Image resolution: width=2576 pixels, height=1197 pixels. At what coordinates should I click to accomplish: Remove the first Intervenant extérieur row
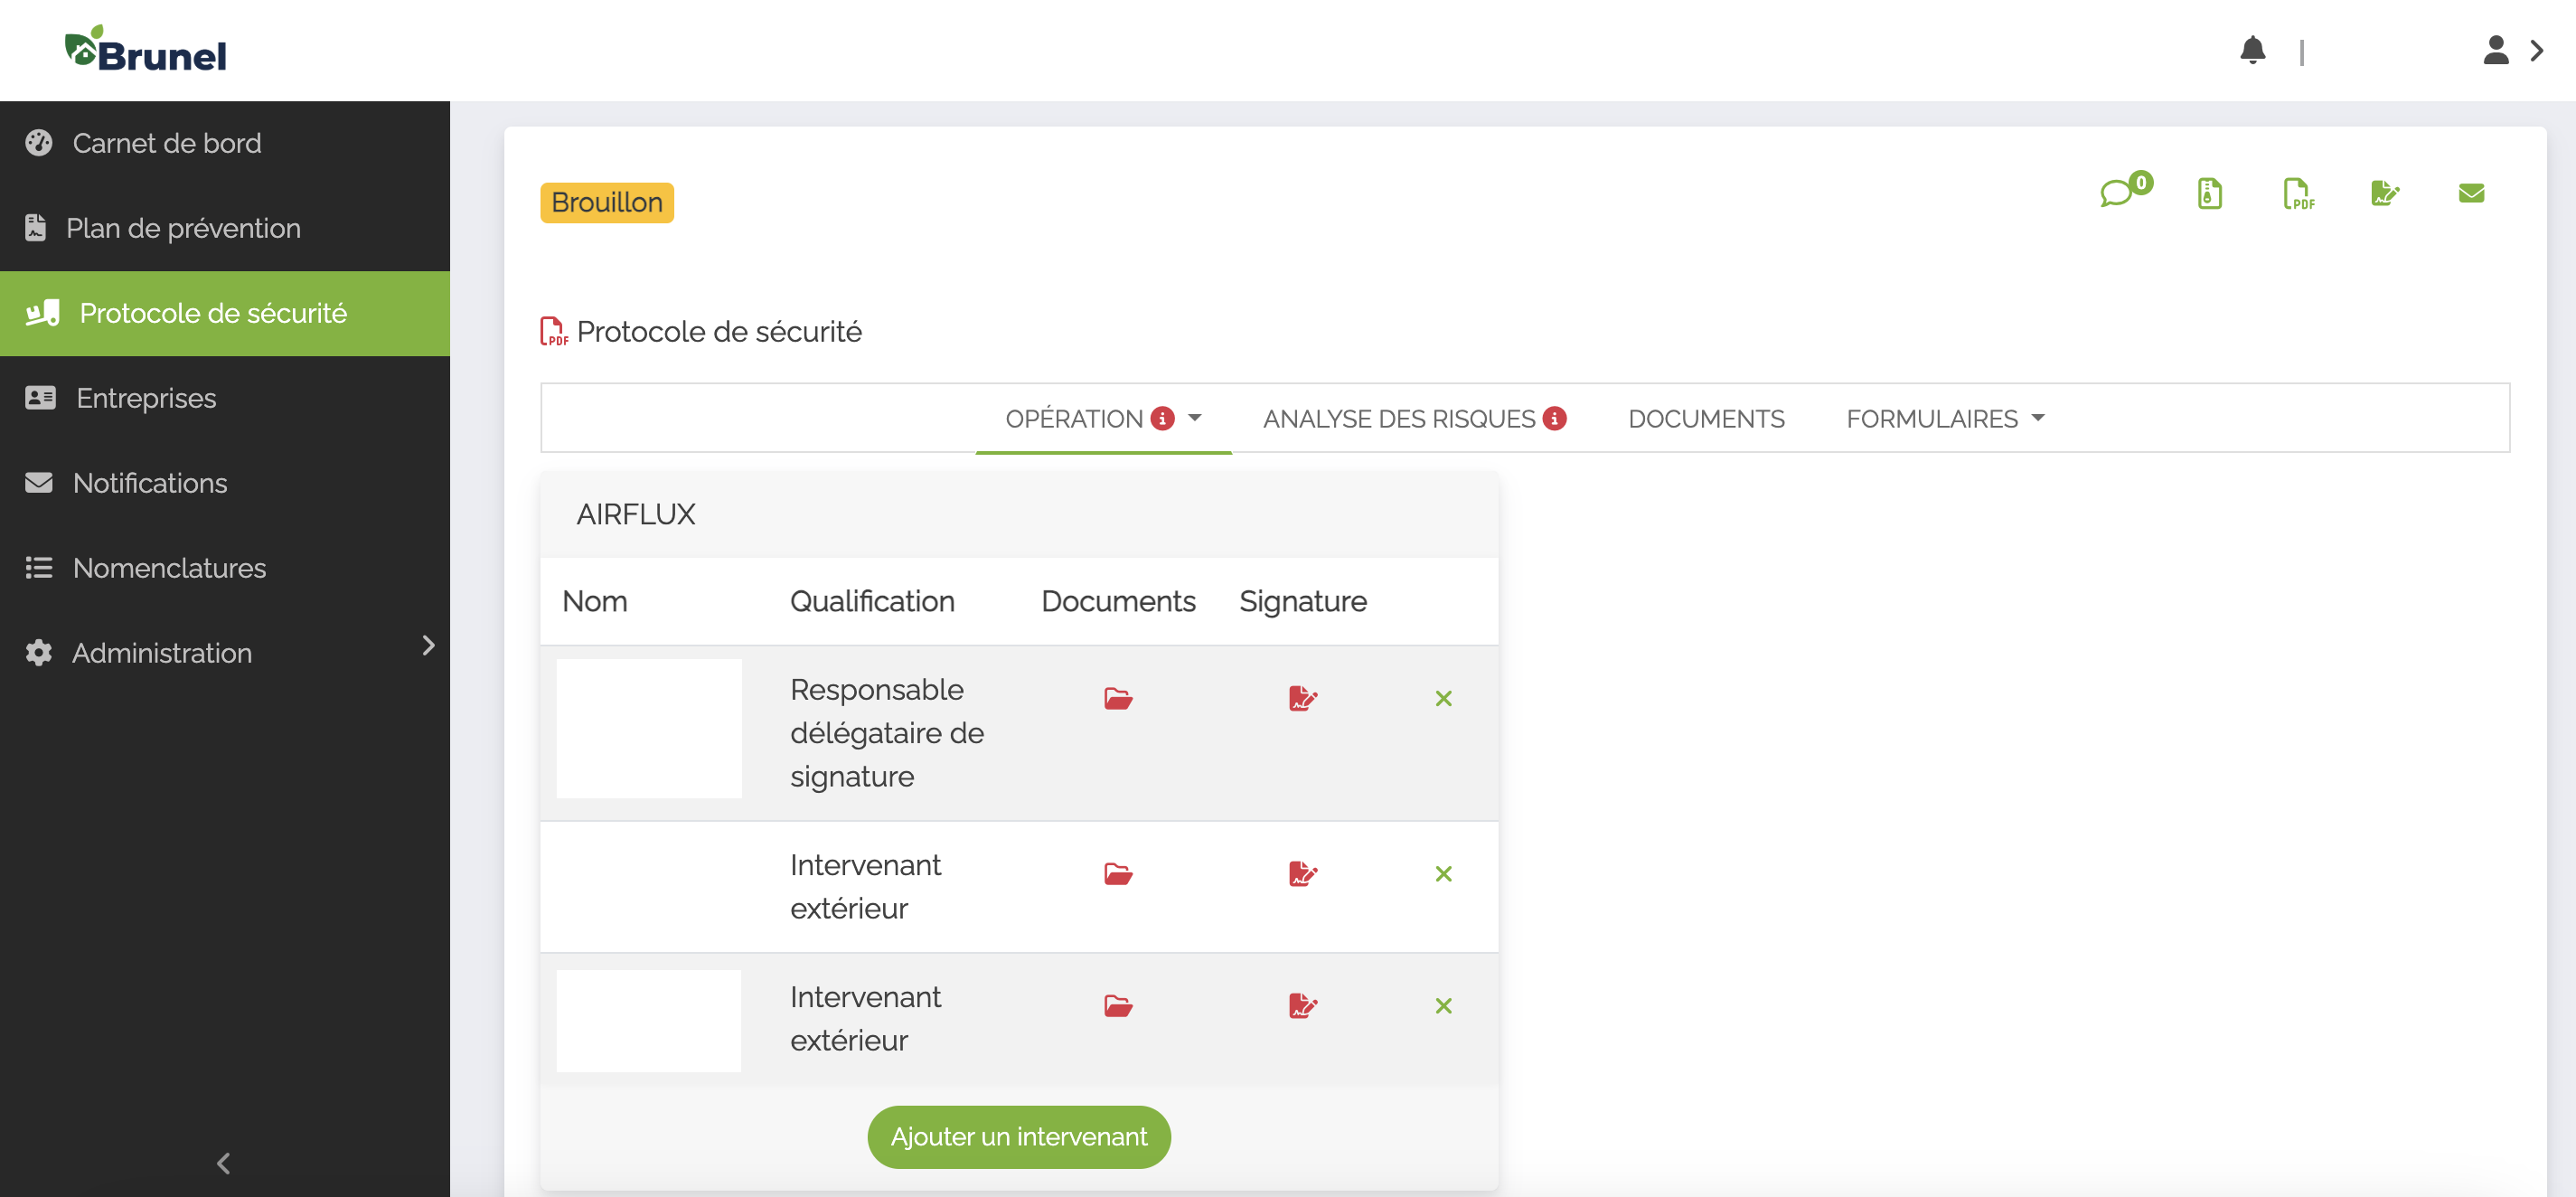click(x=1444, y=873)
